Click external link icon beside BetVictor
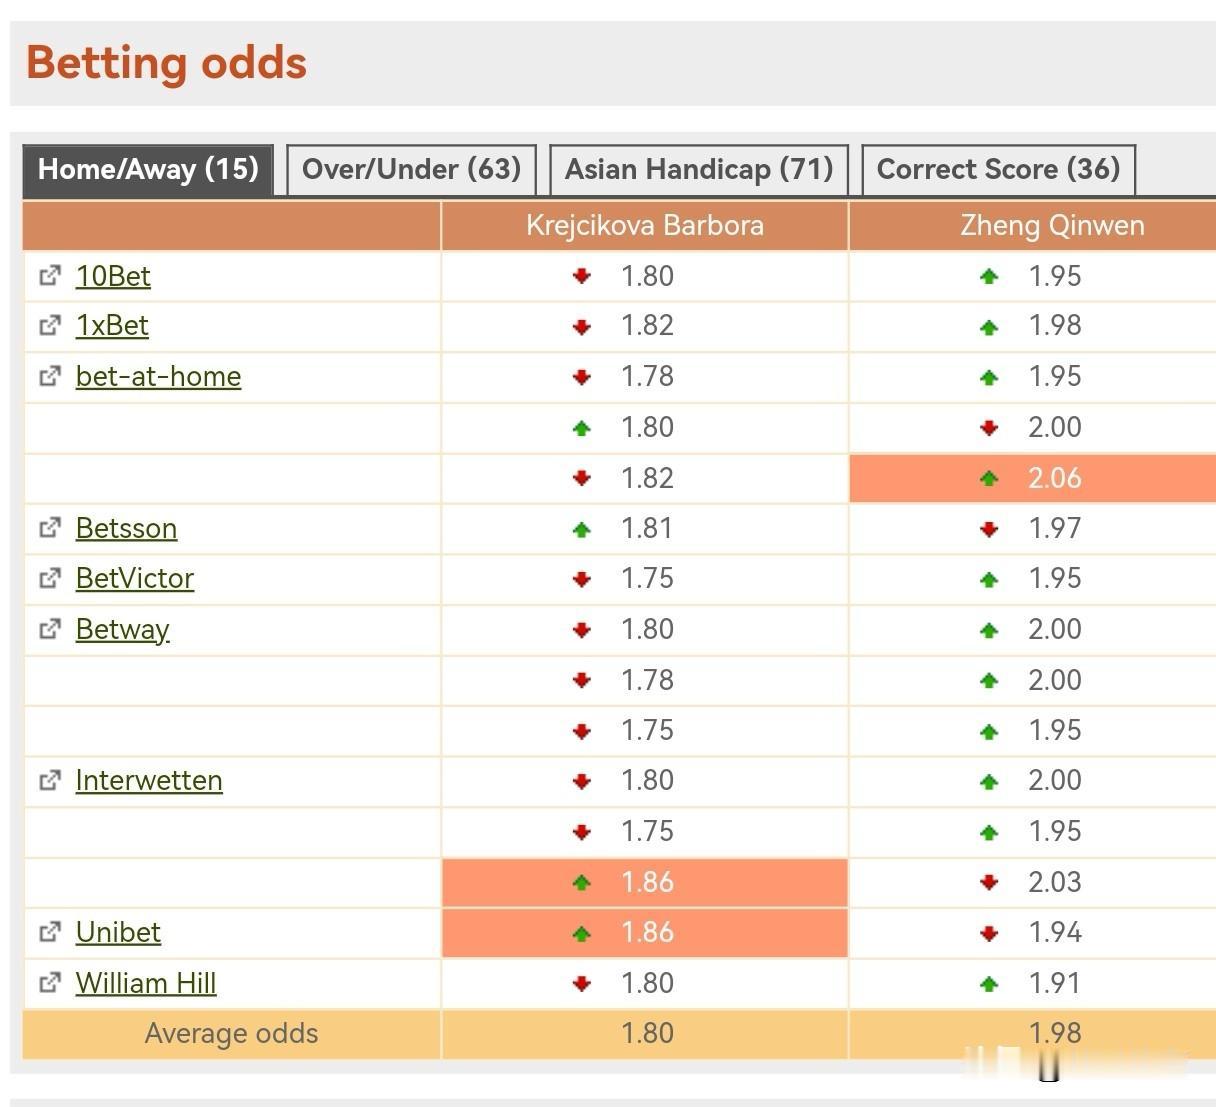Screen dimensions: 1216x1107 point(50,579)
